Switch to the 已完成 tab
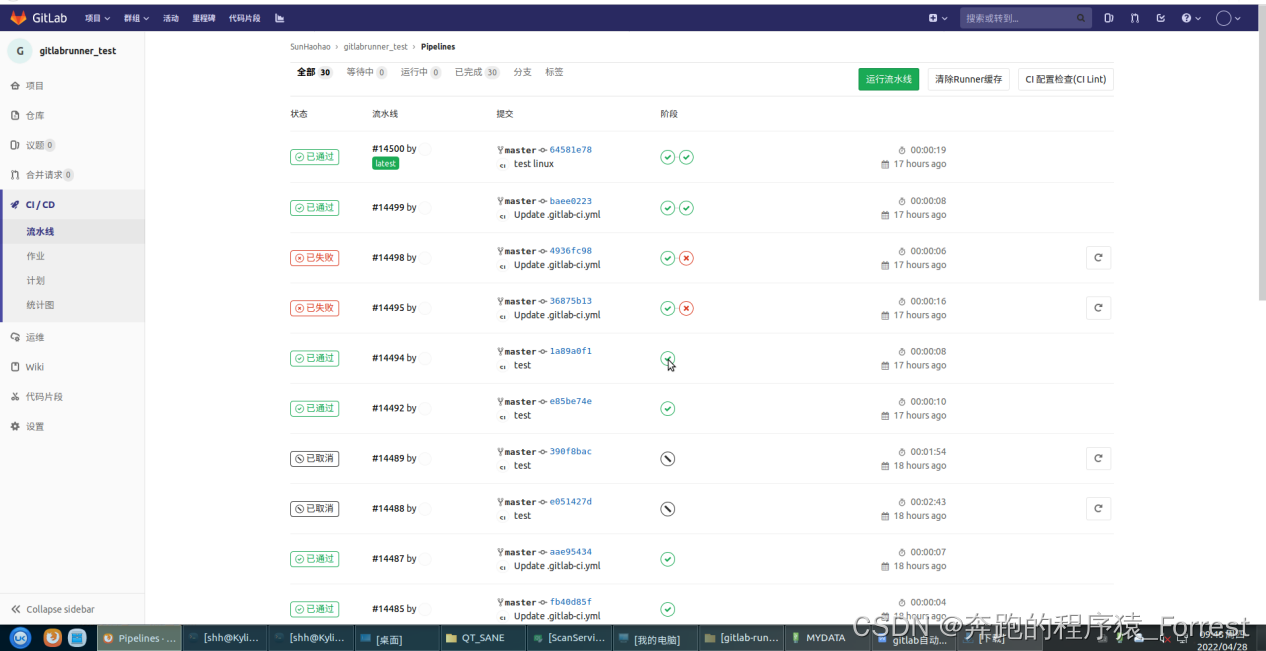1266x651 pixels. click(477, 72)
